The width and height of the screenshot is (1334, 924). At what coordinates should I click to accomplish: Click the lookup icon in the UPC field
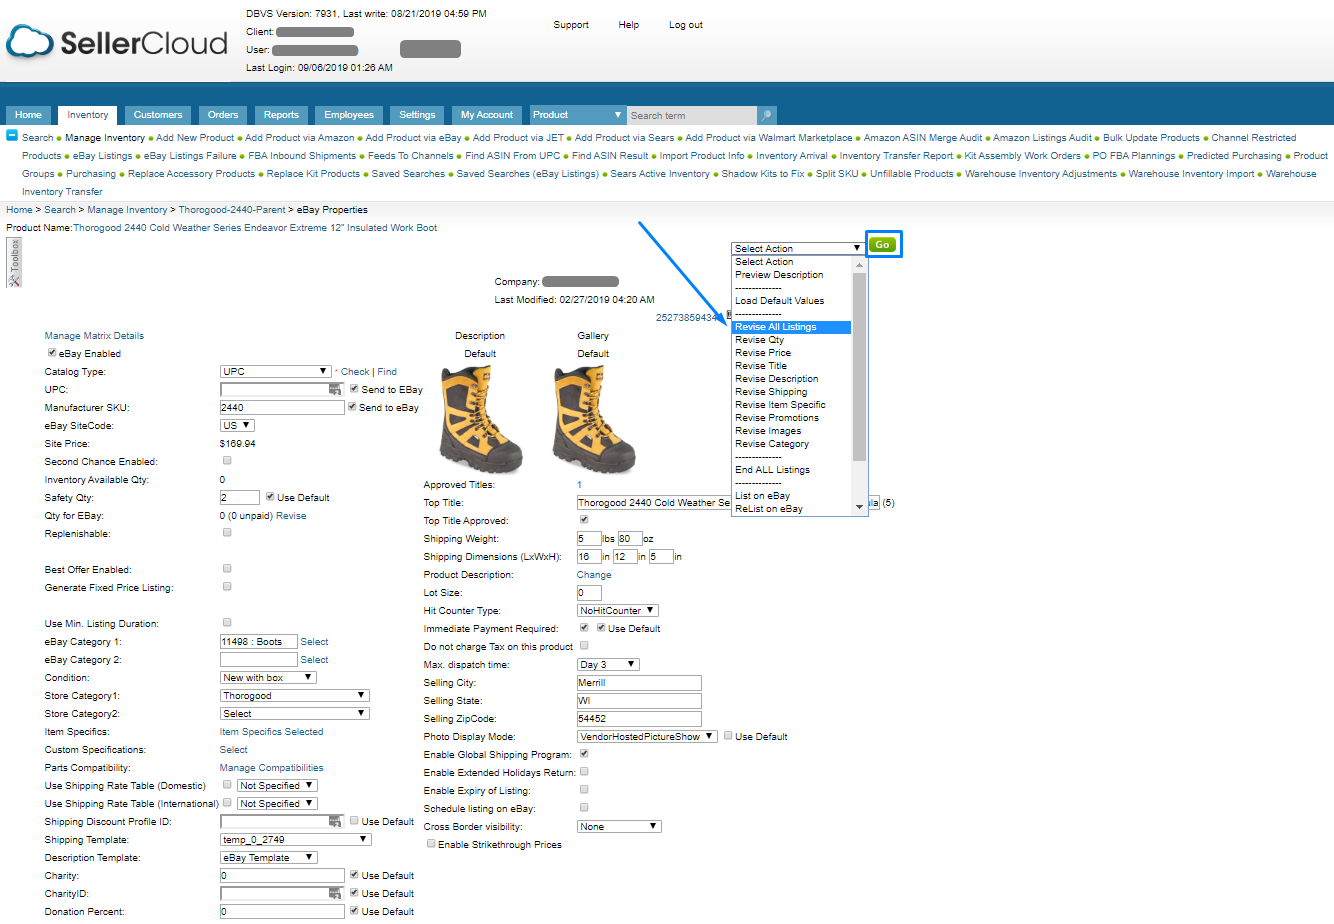point(335,389)
